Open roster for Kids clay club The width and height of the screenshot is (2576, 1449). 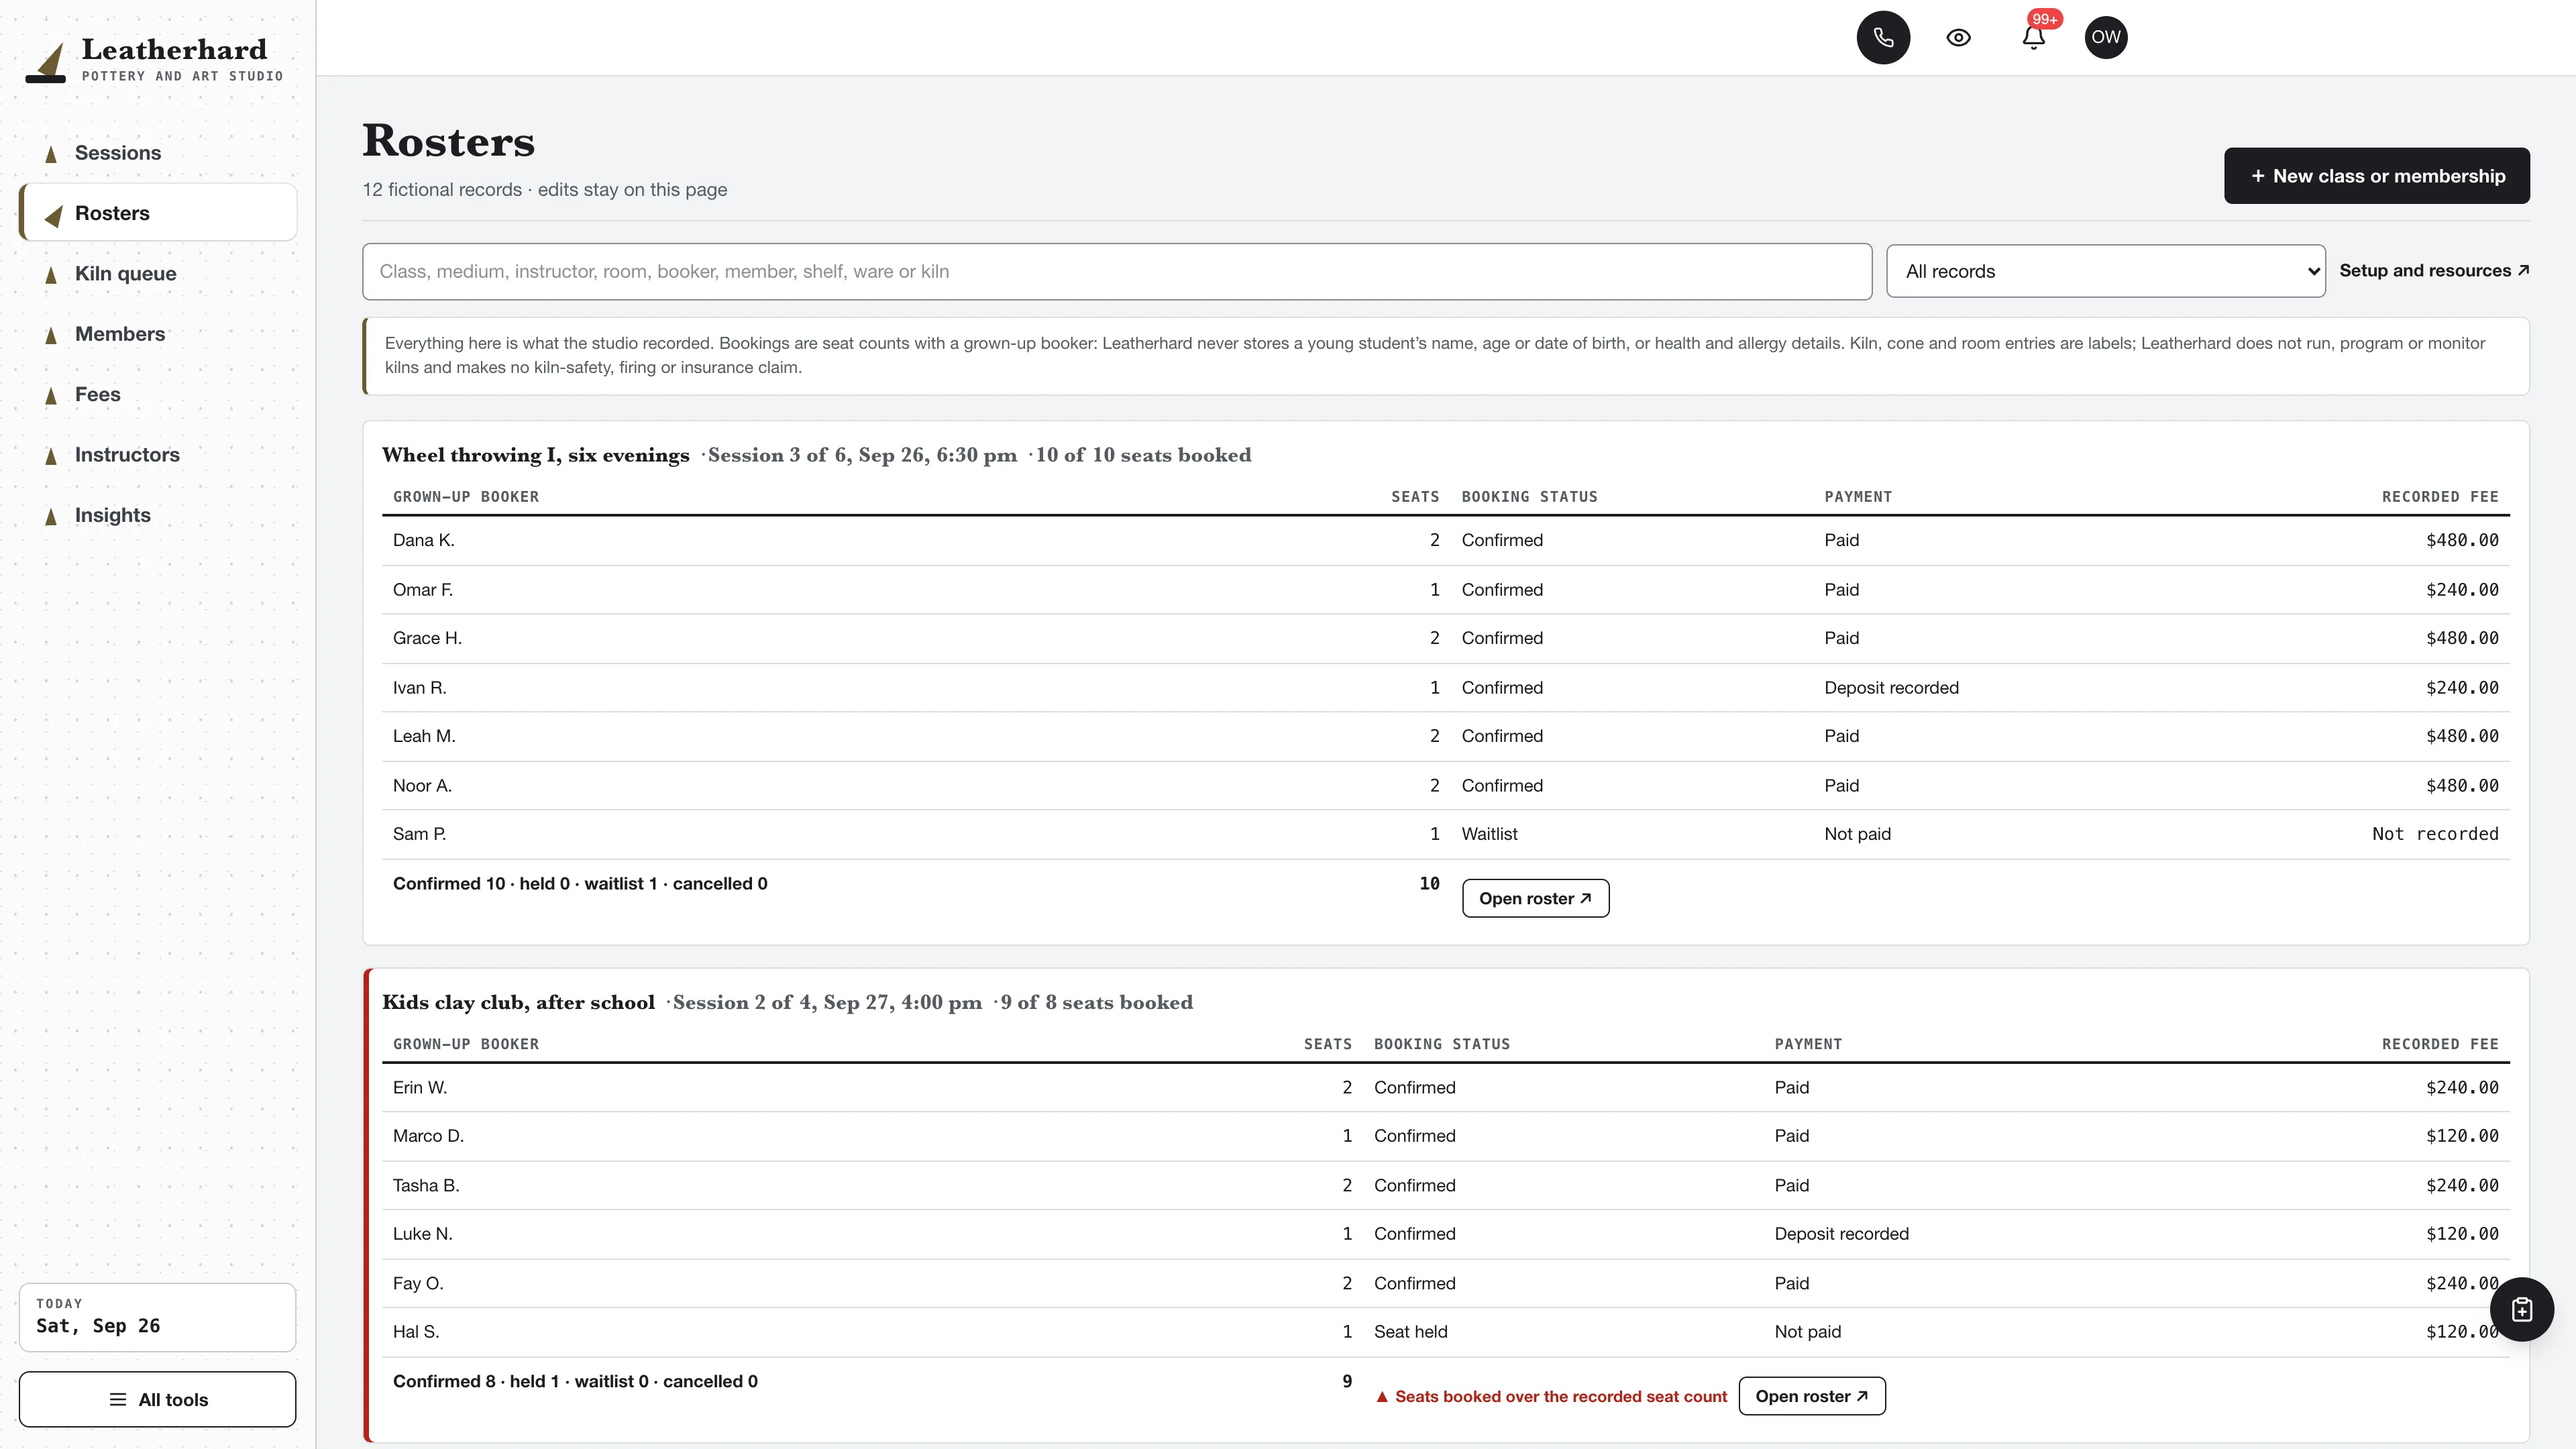1812,1396
